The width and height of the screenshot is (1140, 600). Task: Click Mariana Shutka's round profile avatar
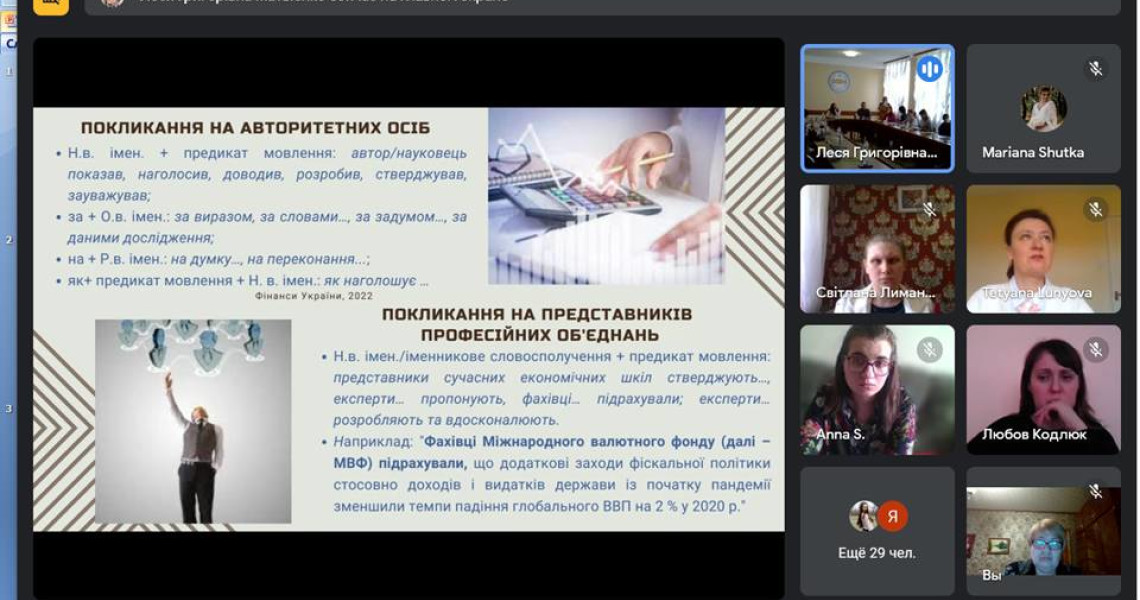1043,108
